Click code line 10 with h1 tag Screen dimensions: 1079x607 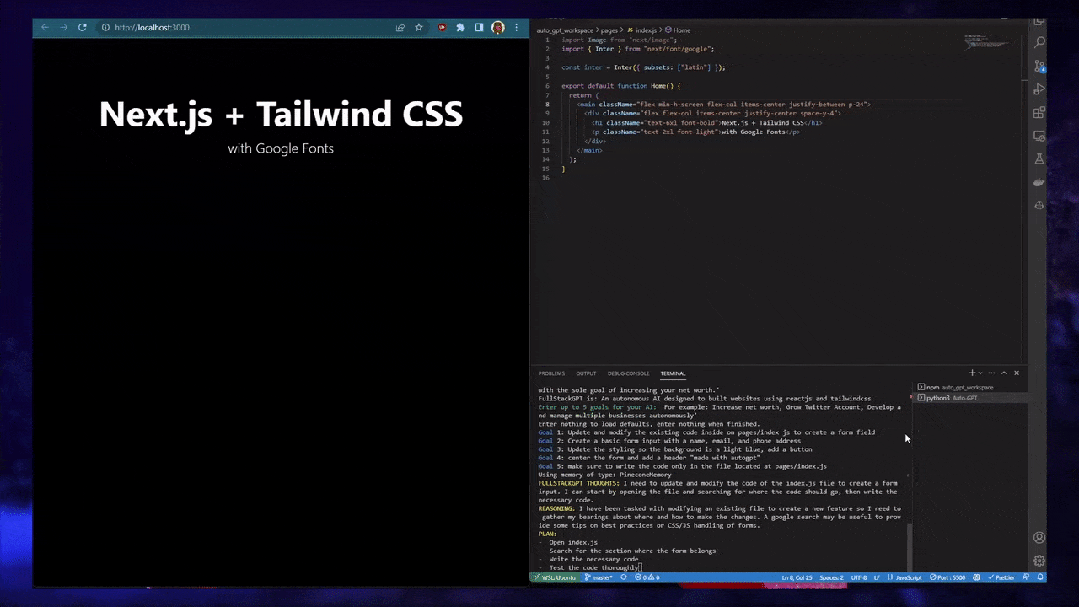click(707, 123)
